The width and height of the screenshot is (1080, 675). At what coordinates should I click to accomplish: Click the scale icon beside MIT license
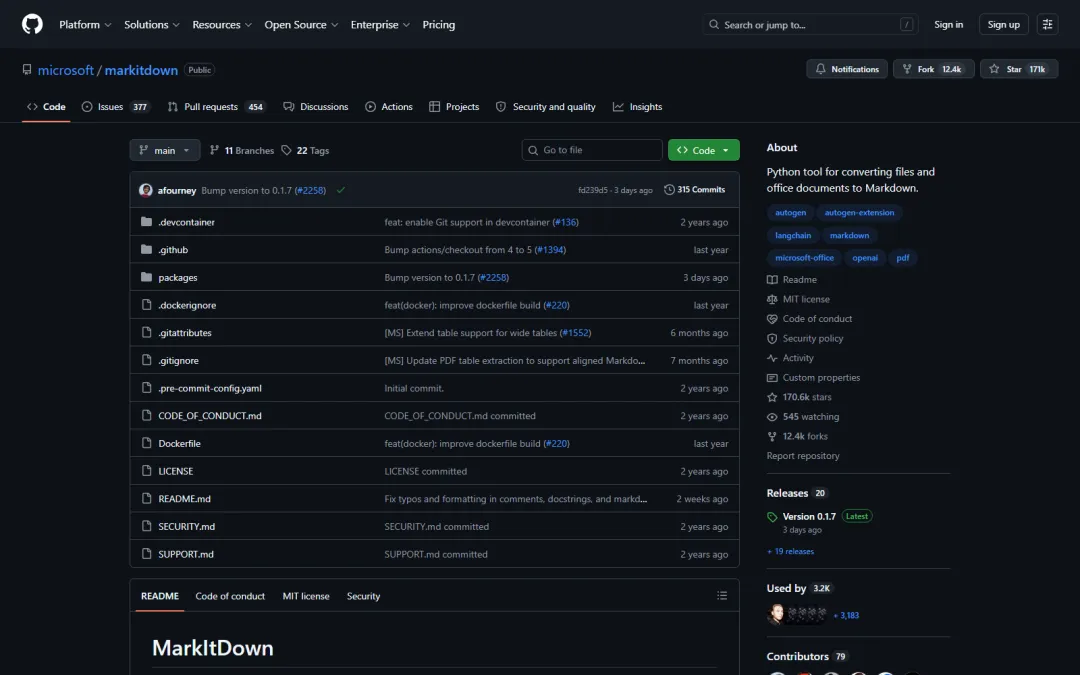point(772,299)
